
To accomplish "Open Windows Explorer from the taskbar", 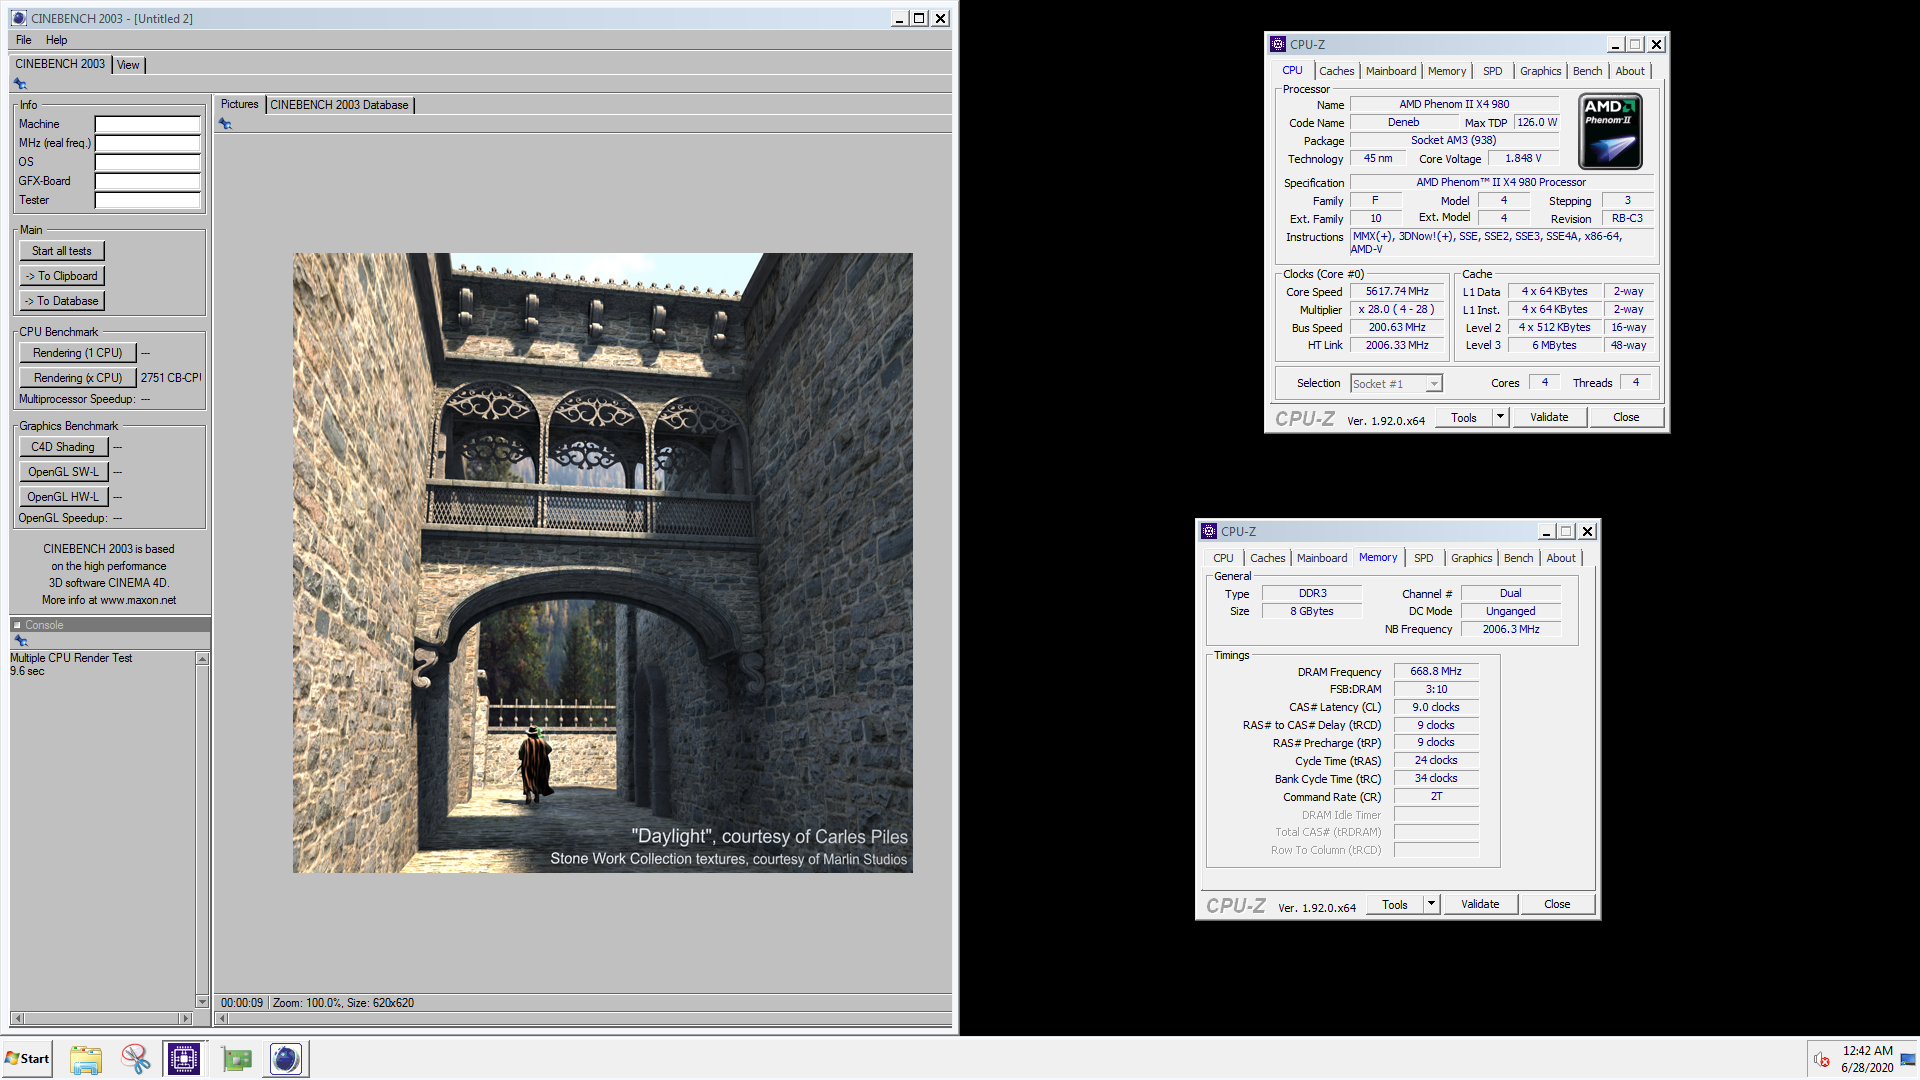I will pyautogui.click(x=86, y=1059).
